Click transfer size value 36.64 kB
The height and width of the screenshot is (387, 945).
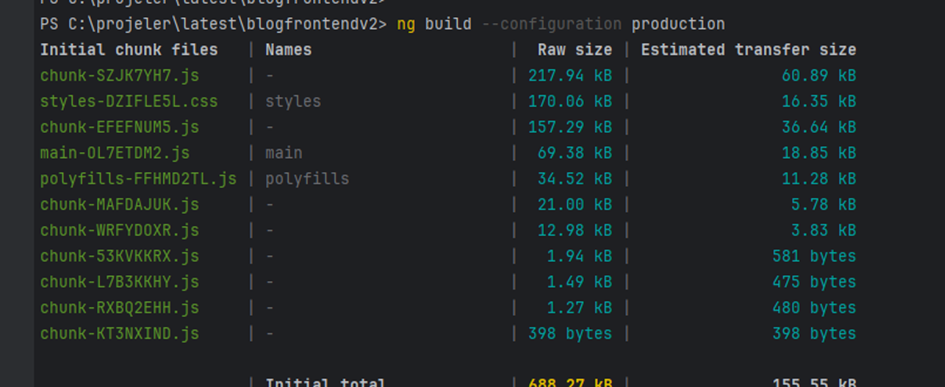coord(819,128)
